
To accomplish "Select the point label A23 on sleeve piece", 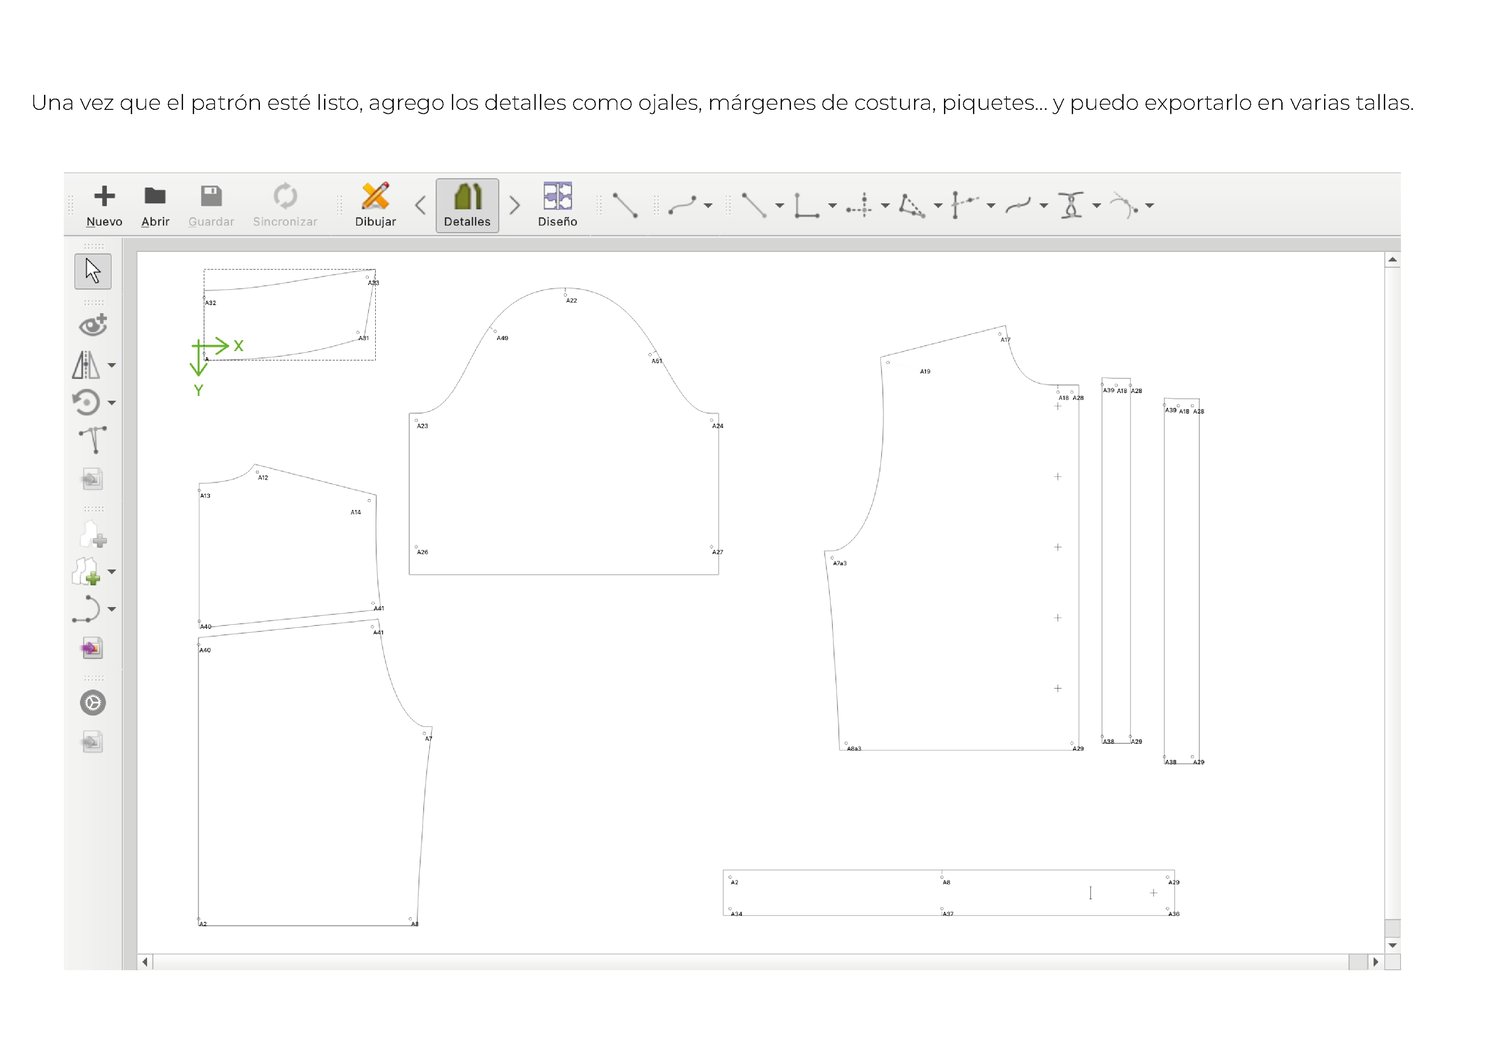I will [422, 426].
